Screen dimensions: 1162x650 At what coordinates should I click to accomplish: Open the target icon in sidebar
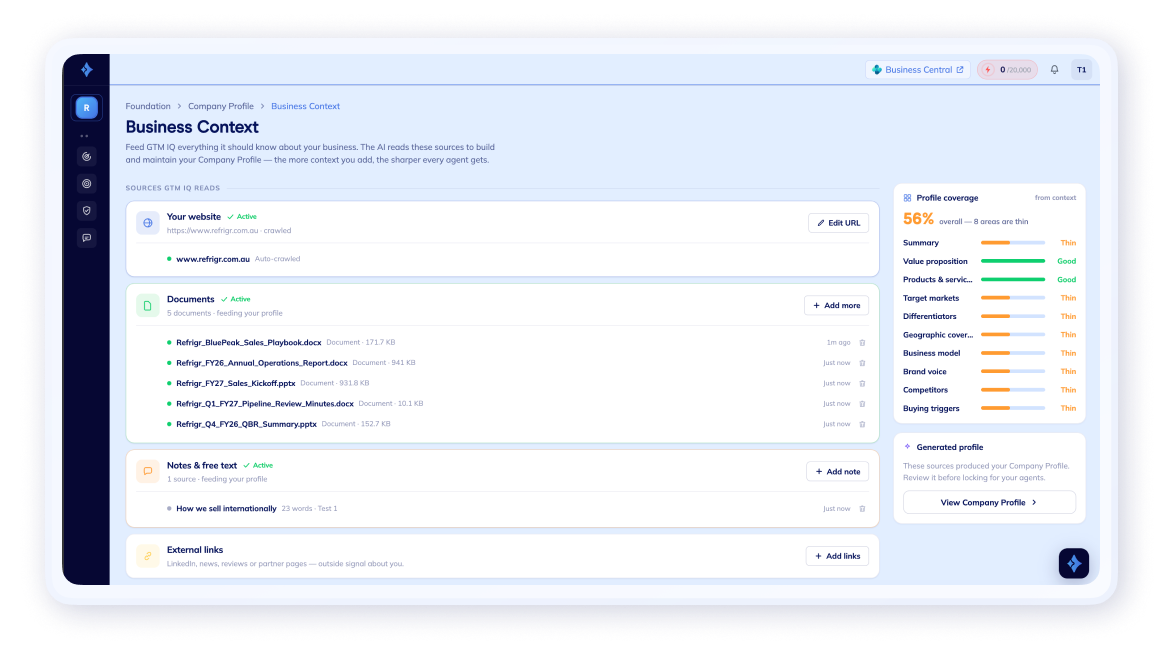tap(87, 184)
